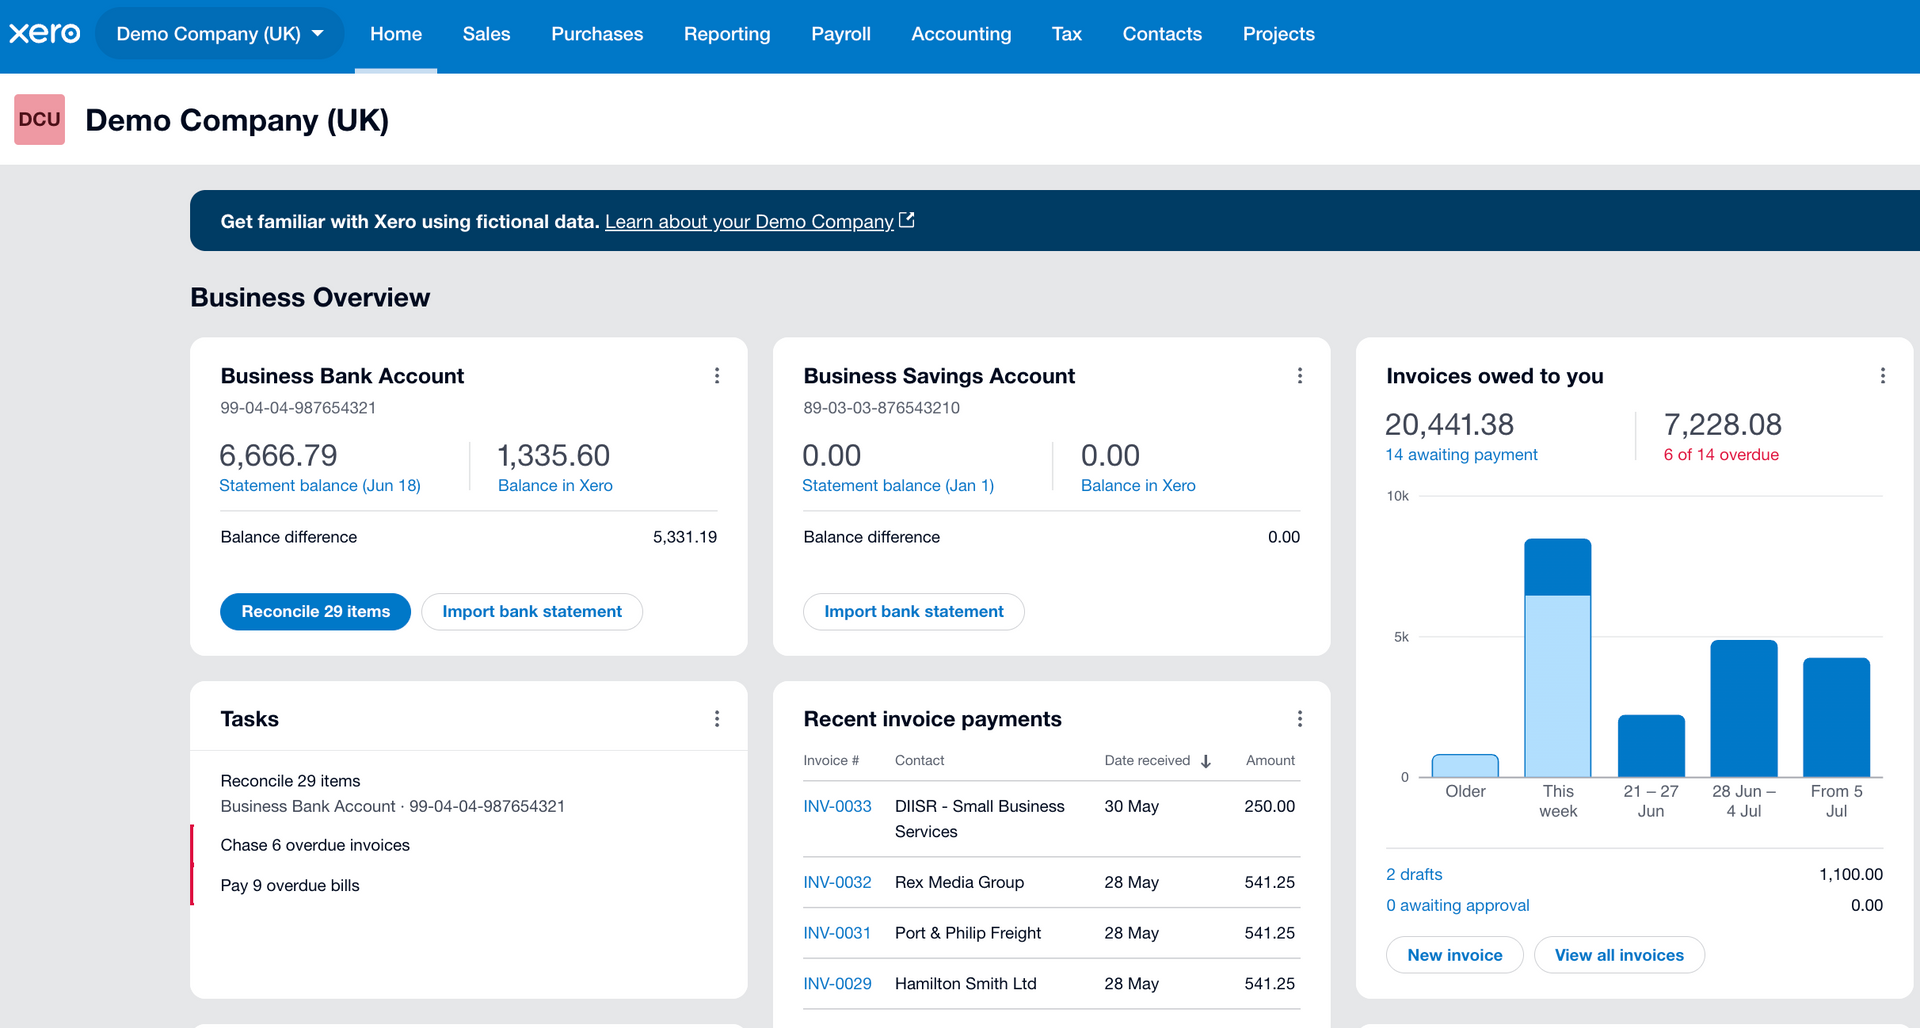Open Invoices owed to you options menu
Screen dimensions: 1920x1028
(x=1883, y=376)
